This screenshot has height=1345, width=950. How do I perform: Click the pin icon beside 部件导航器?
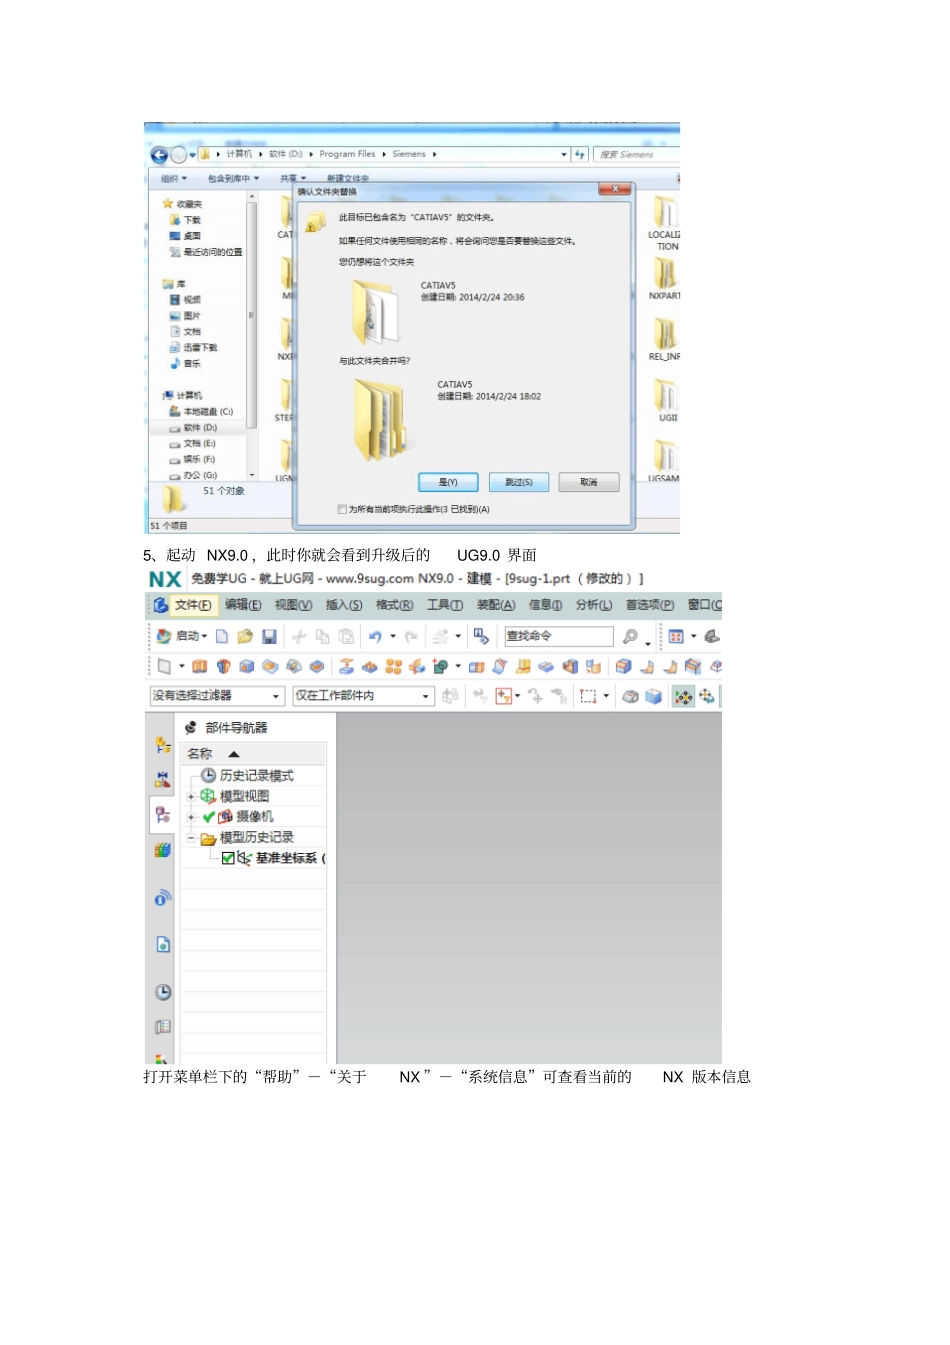[191, 728]
